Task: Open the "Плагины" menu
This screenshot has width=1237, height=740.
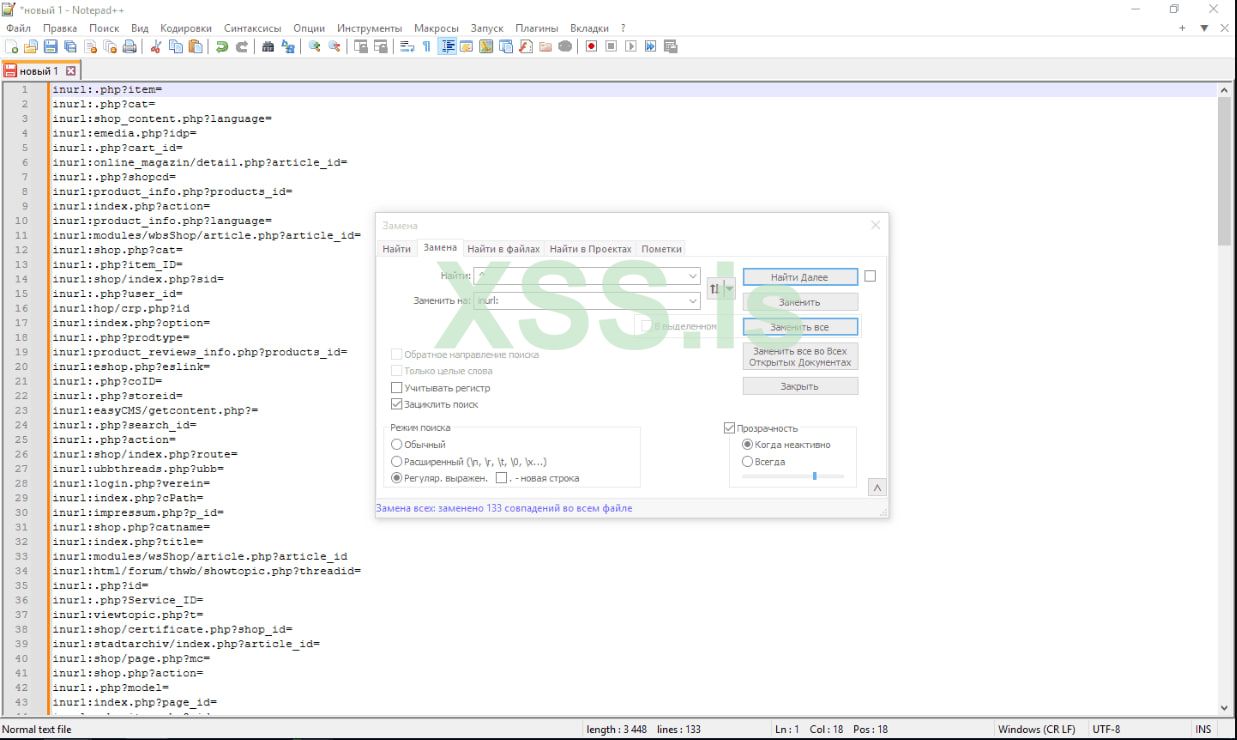Action: coord(537,28)
